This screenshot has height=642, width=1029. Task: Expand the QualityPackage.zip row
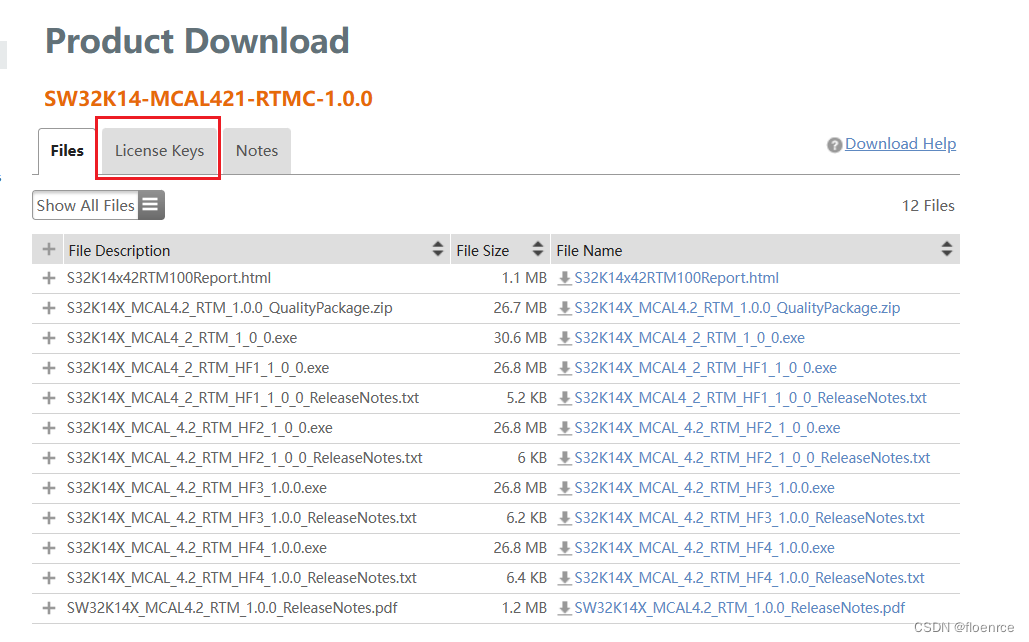click(49, 308)
